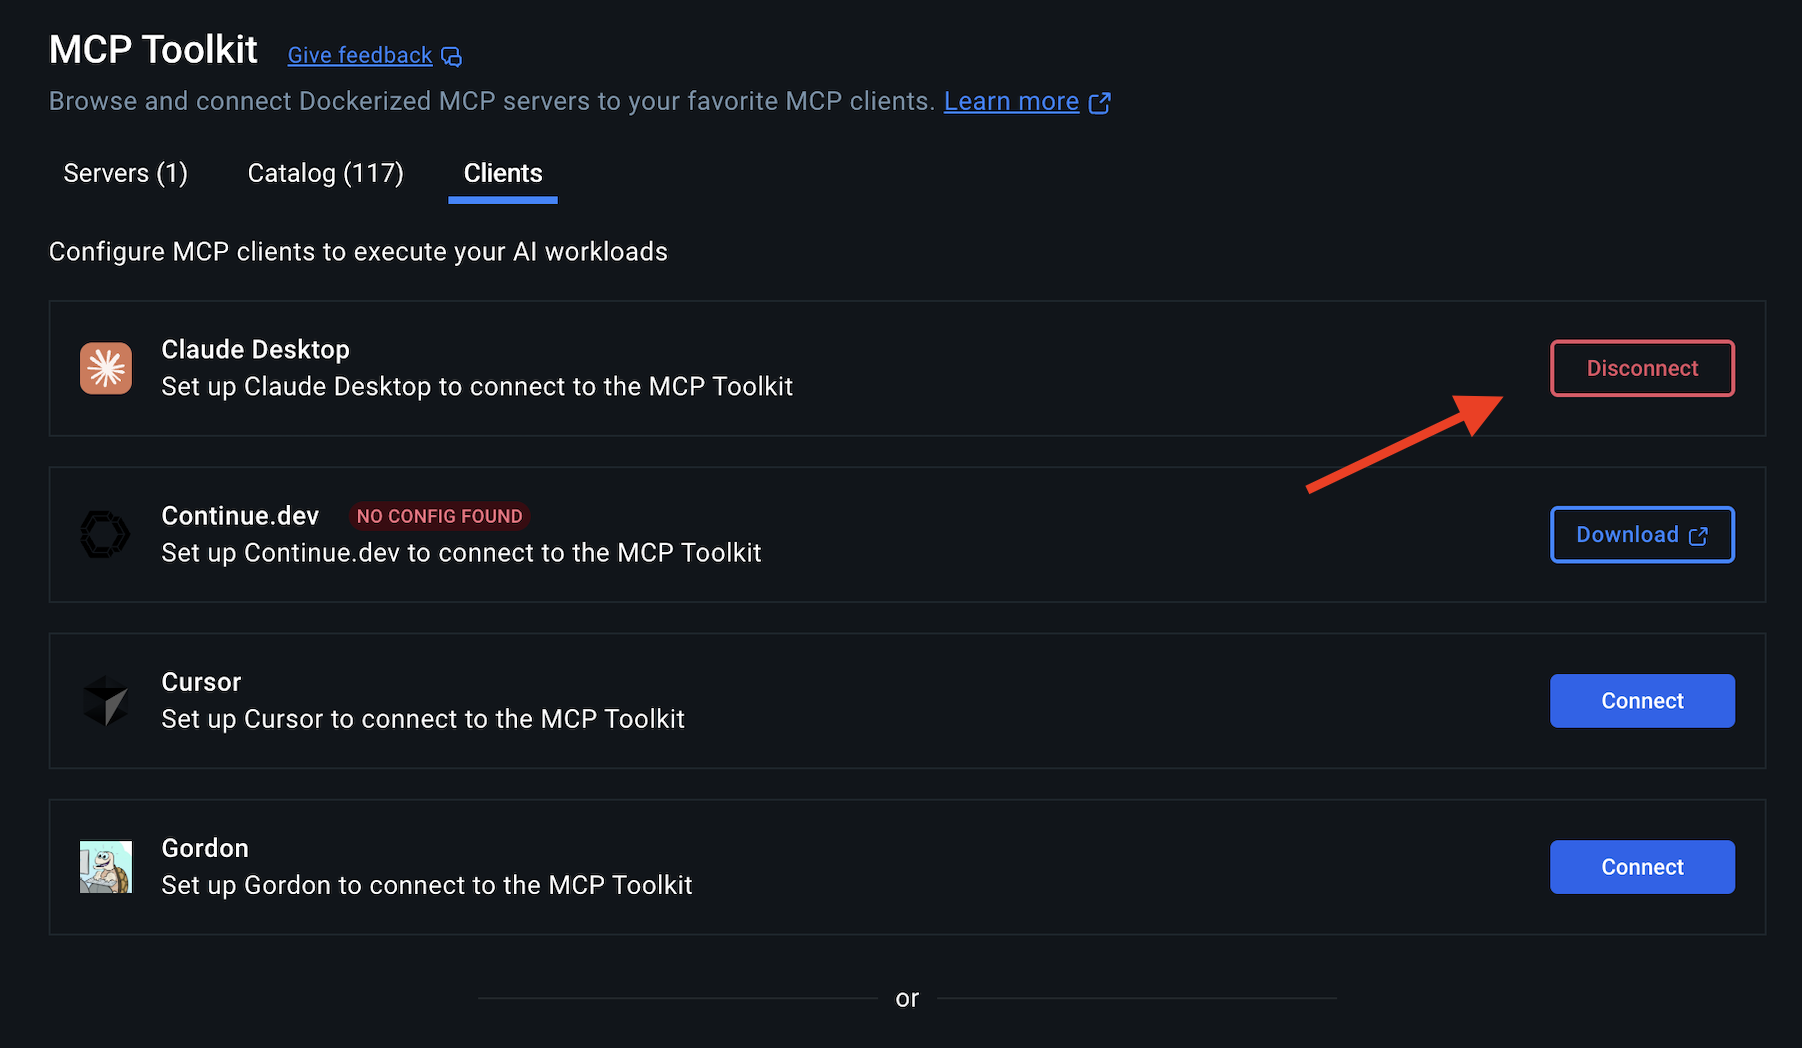
Task: Click the NO CONFIG FOUND badge
Action: (439, 516)
